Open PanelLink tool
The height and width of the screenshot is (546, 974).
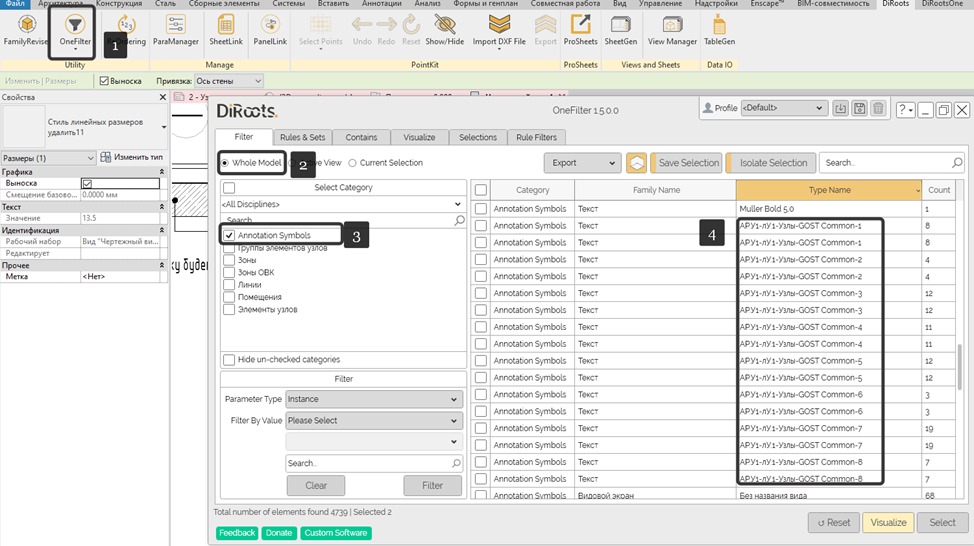270,30
